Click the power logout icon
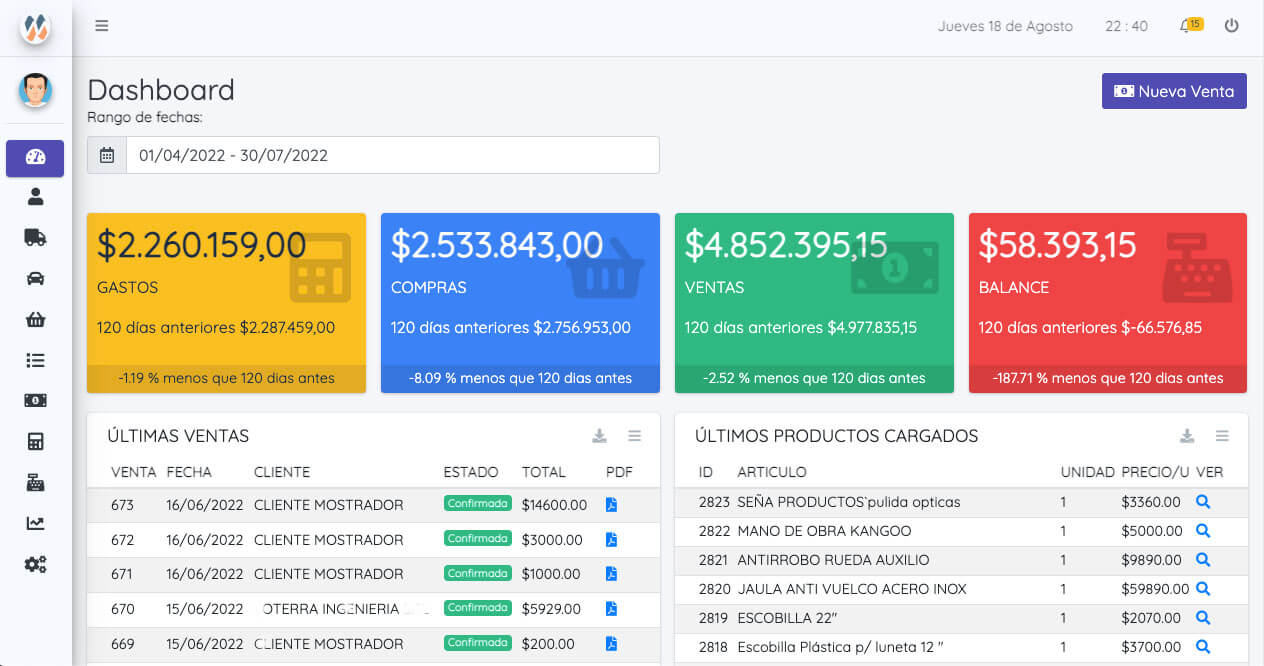The width and height of the screenshot is (1264, 666). (1231, 26)
